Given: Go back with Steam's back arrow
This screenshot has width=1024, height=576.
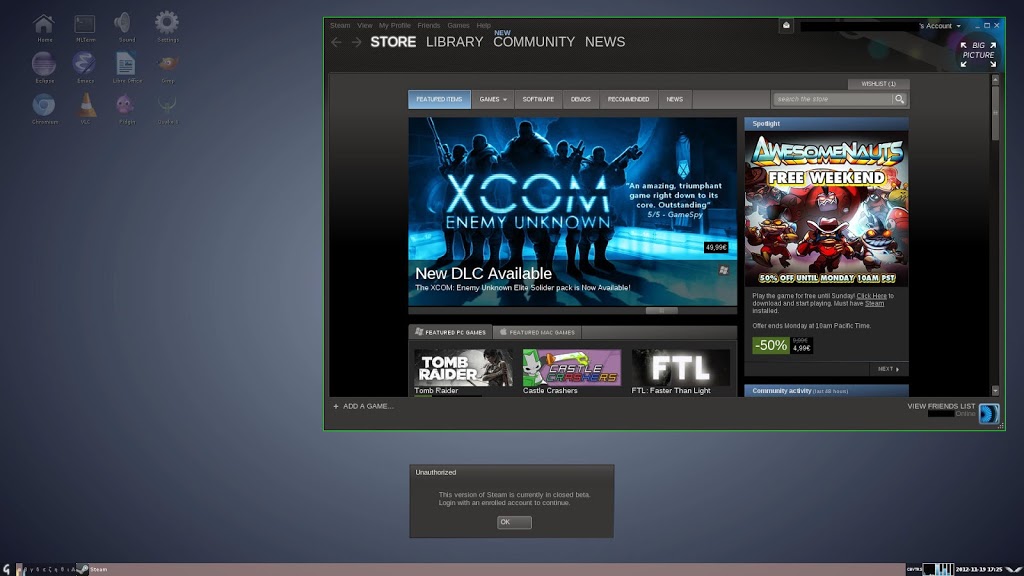Looking at the screenshot, I should click(336, 42).
